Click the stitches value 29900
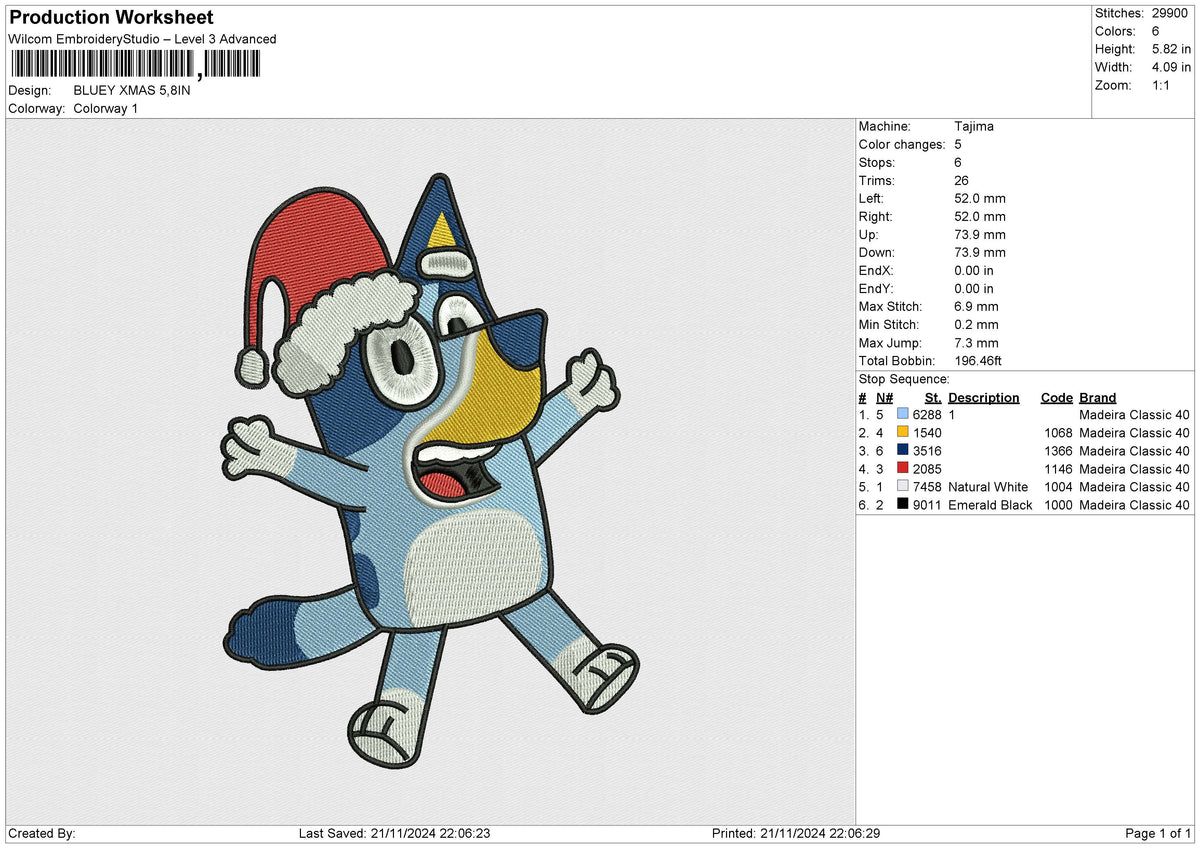 [1172, 13]
